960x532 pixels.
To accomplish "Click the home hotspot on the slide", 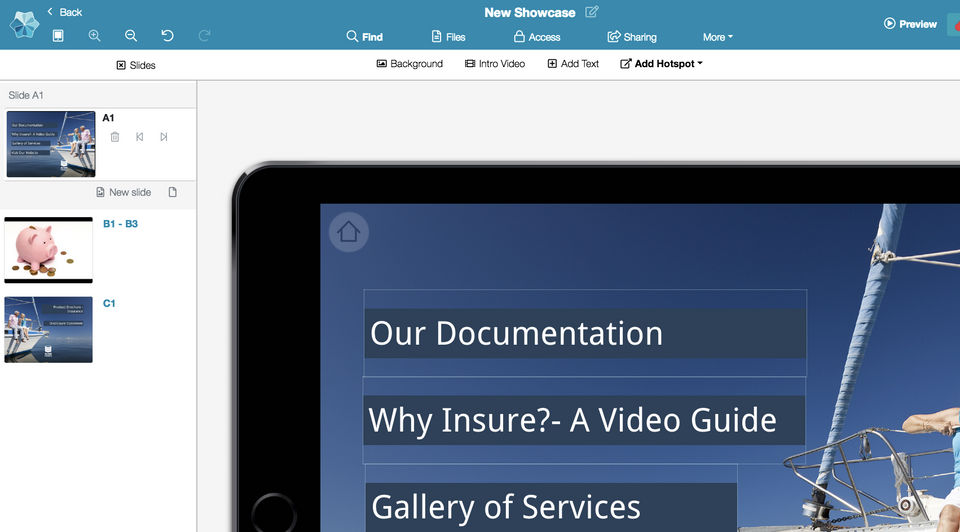I will (x=348, y=232).
